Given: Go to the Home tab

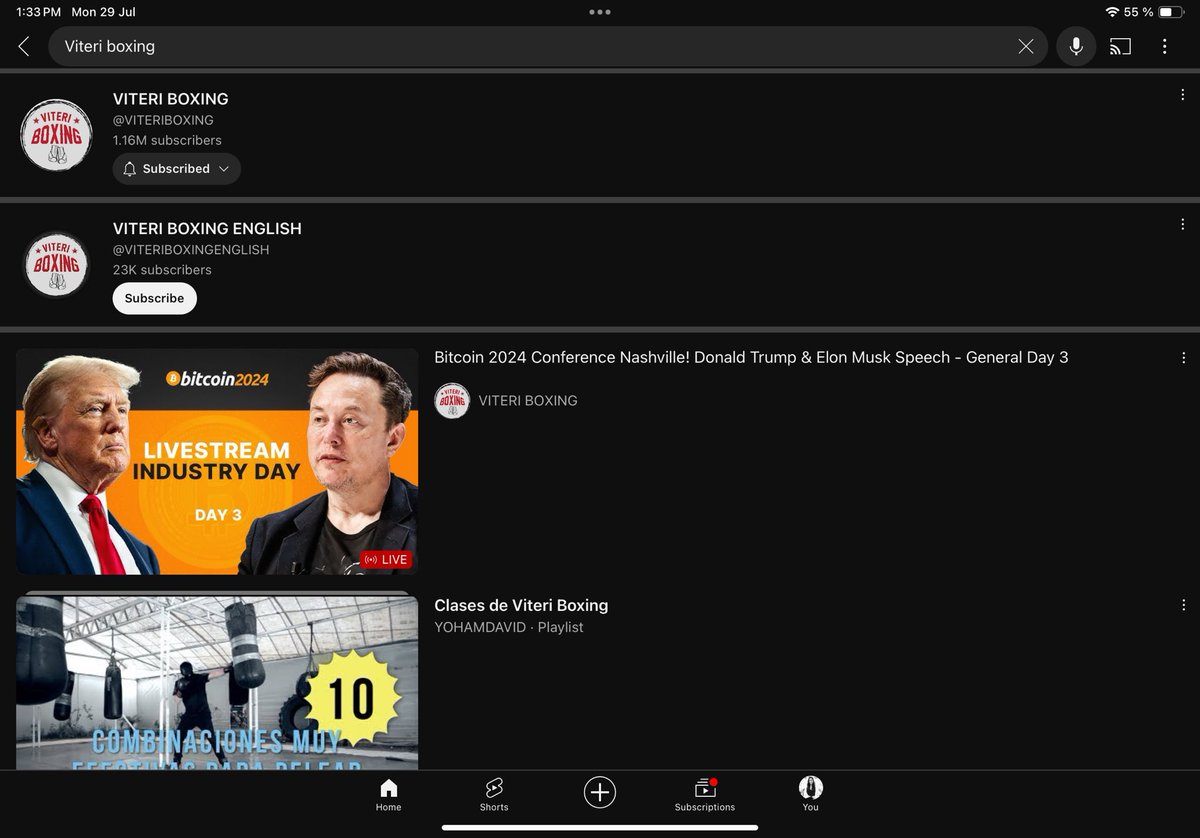Looking at the screenshot, I should pos(389,795).
